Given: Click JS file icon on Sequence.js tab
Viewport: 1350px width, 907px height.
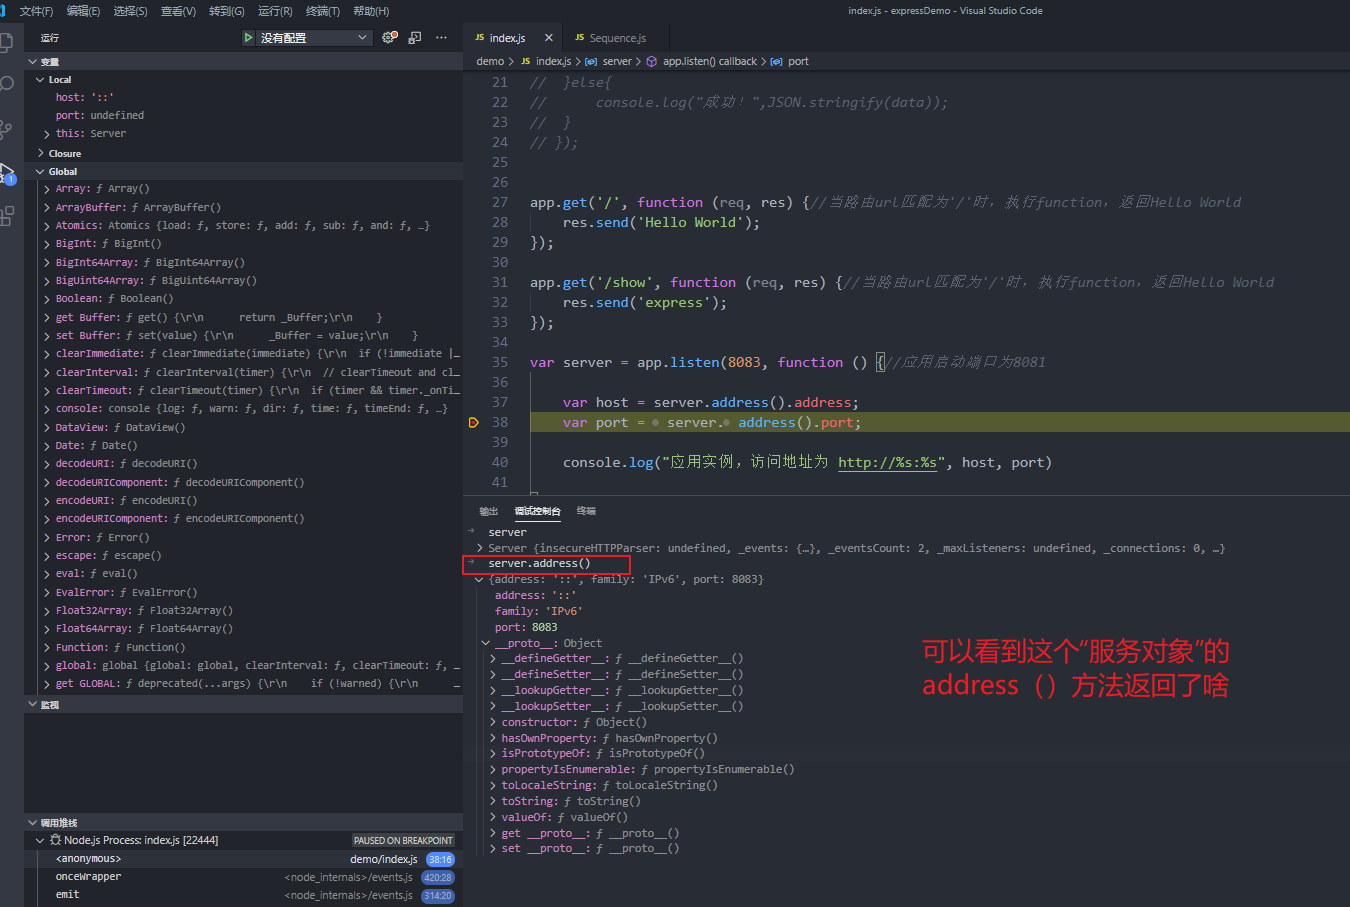Looking at the screenshot, I should (x=579, y=38).
